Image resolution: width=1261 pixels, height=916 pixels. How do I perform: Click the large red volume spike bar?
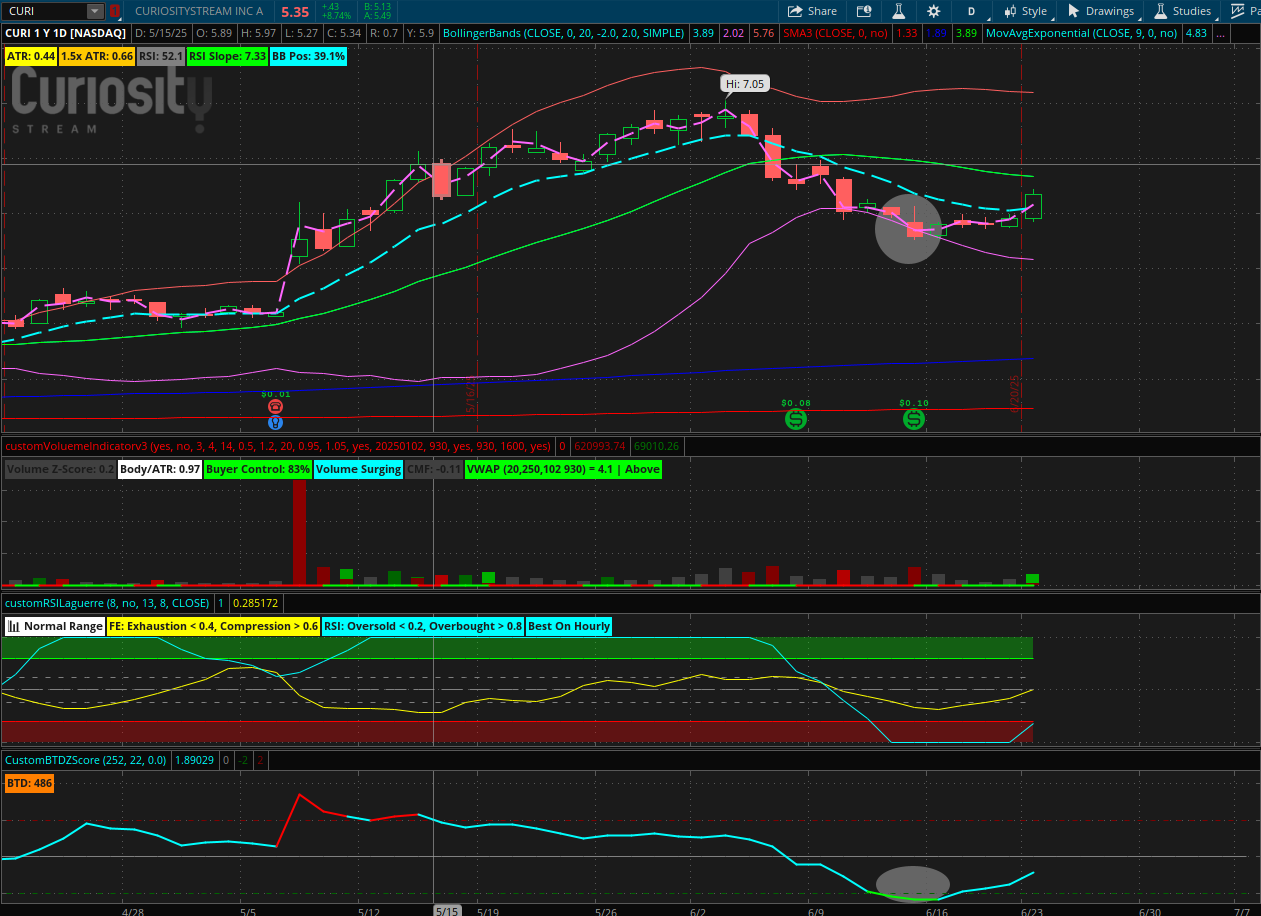point(299,531)
